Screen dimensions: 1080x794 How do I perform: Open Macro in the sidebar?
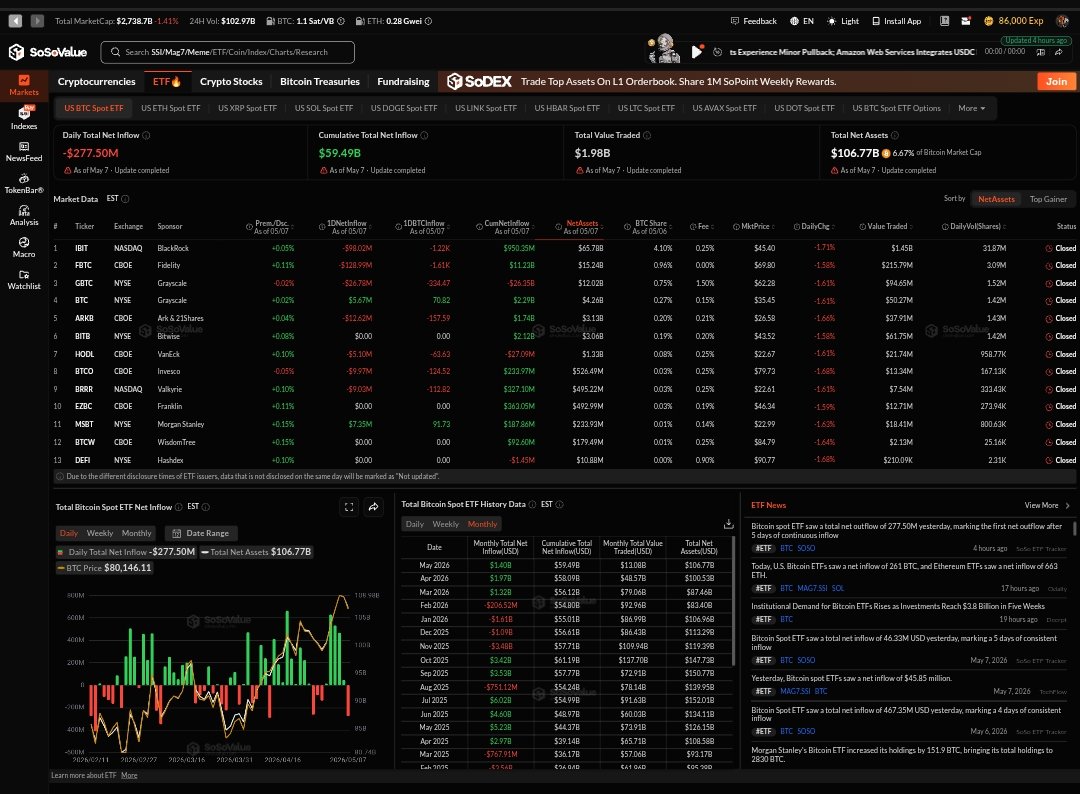pyautogui.click(x=23, y=247)
